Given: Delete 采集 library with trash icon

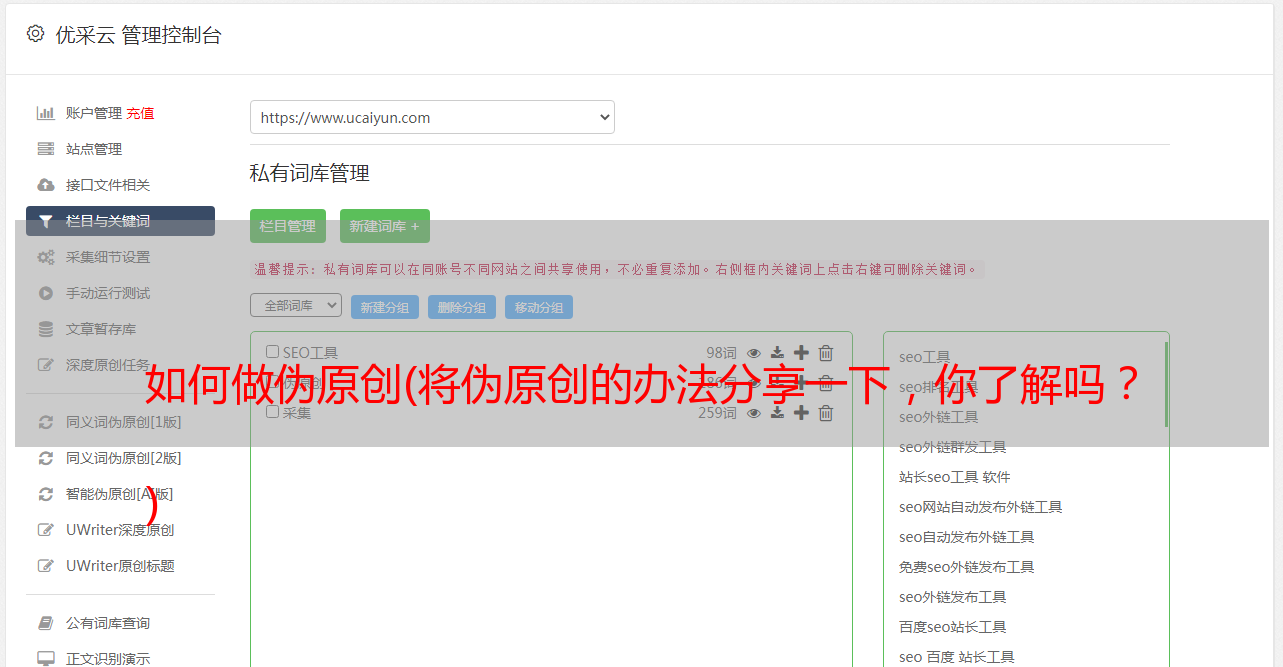Looking at the screenshot, I should coord(826,413).
